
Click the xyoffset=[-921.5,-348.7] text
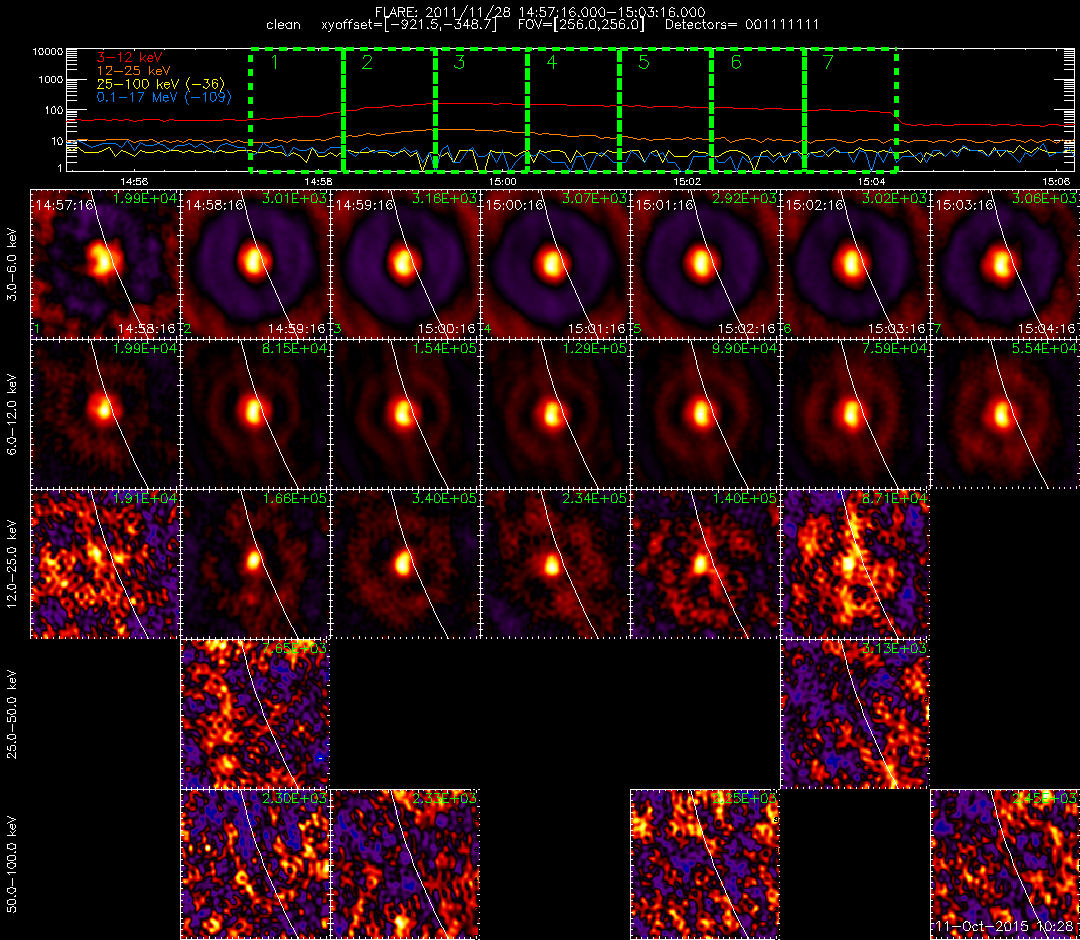tap(409, 25)
